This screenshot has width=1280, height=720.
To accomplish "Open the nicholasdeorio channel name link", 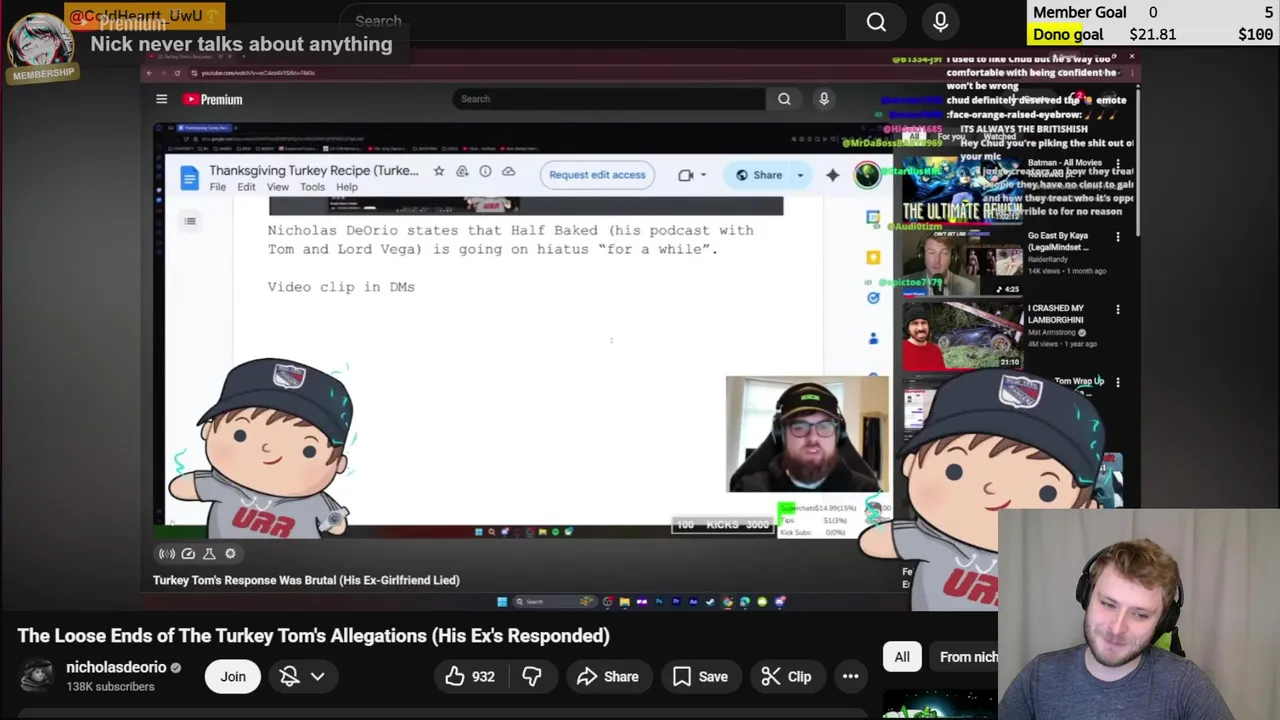I will [116, 667].
